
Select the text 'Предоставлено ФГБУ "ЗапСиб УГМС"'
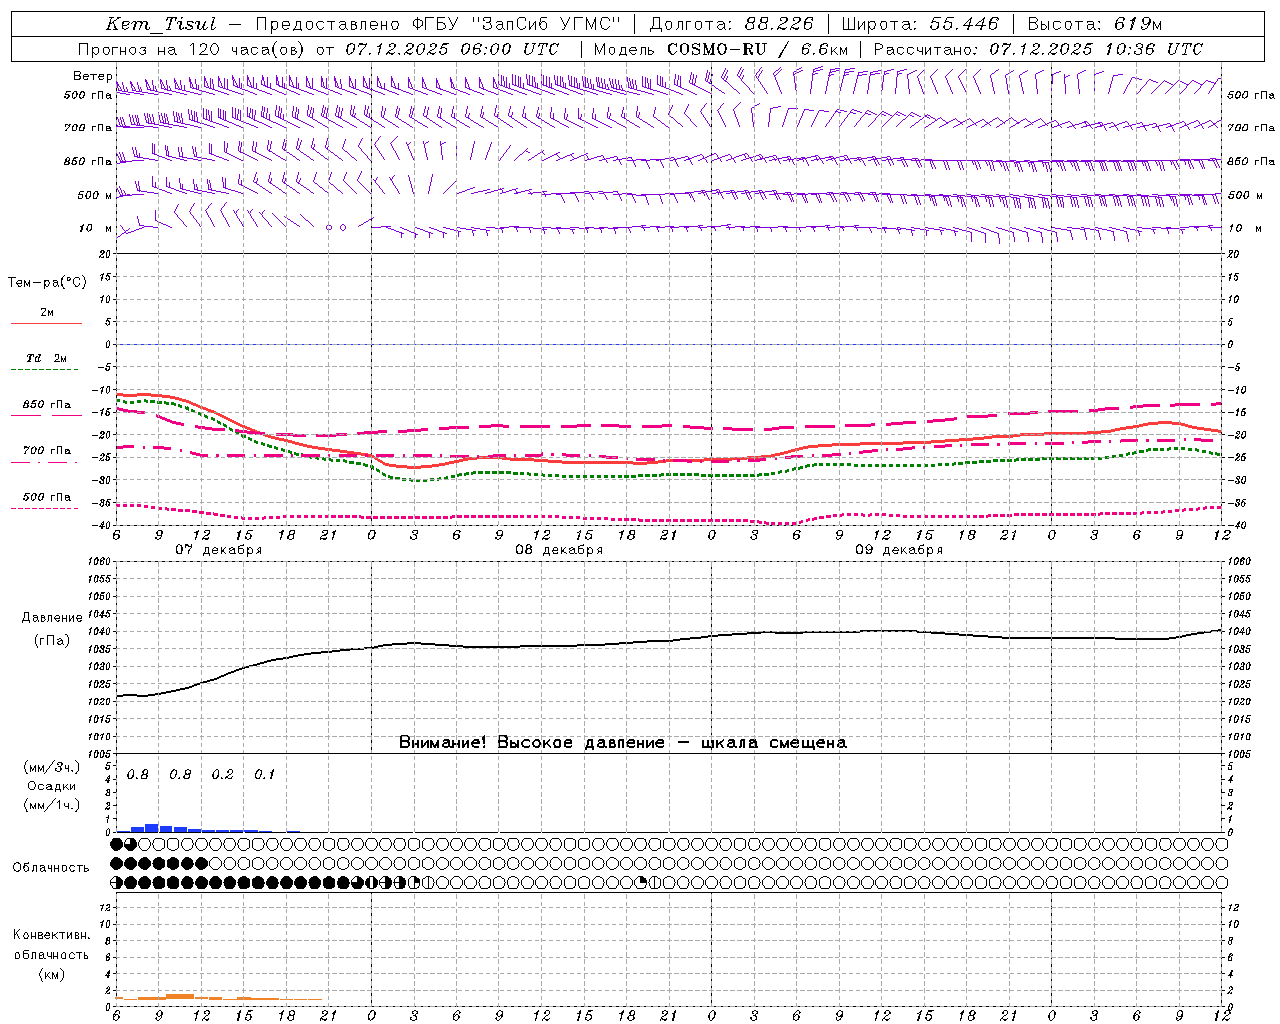pos(438,25)
